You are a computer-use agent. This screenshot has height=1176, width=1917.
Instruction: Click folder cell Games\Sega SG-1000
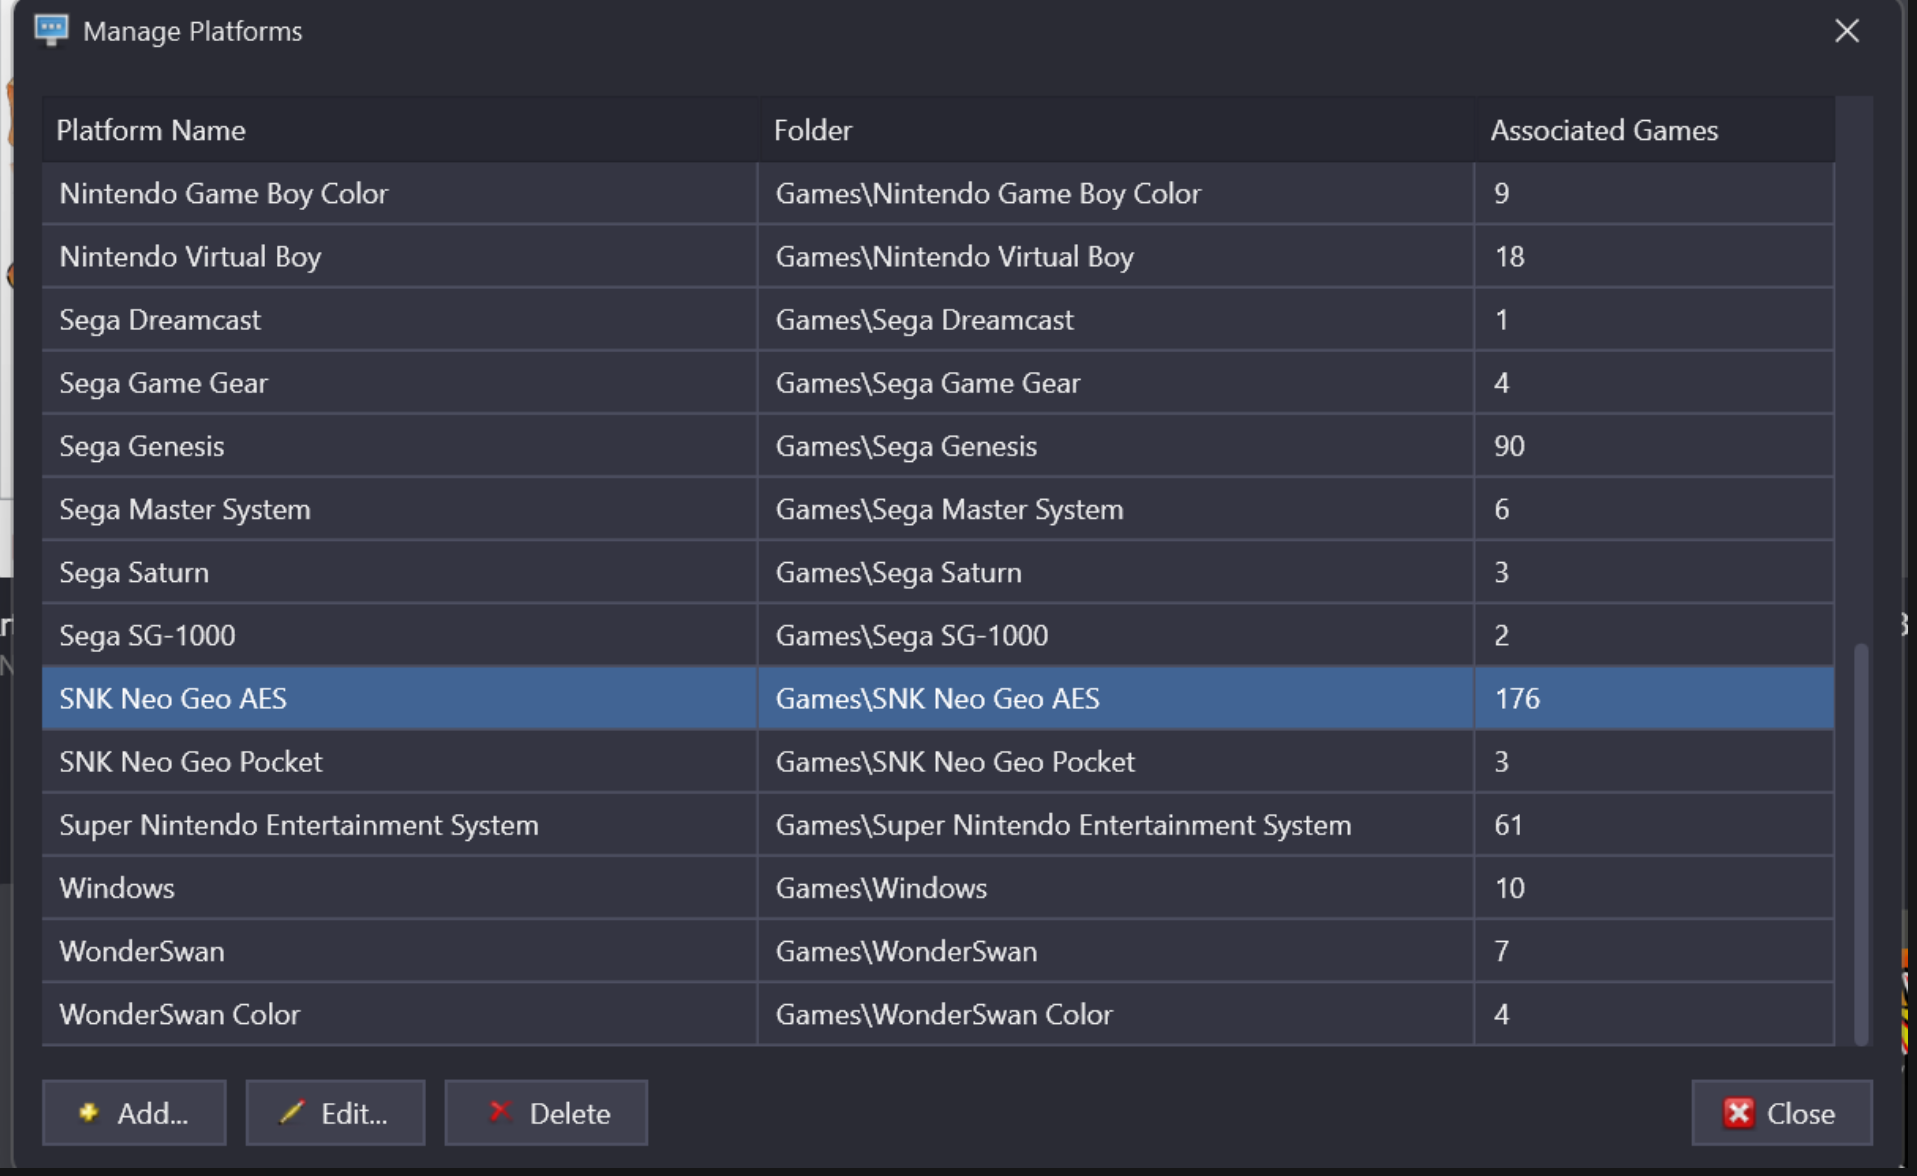pyautogui.click(x=1116, y=635)
